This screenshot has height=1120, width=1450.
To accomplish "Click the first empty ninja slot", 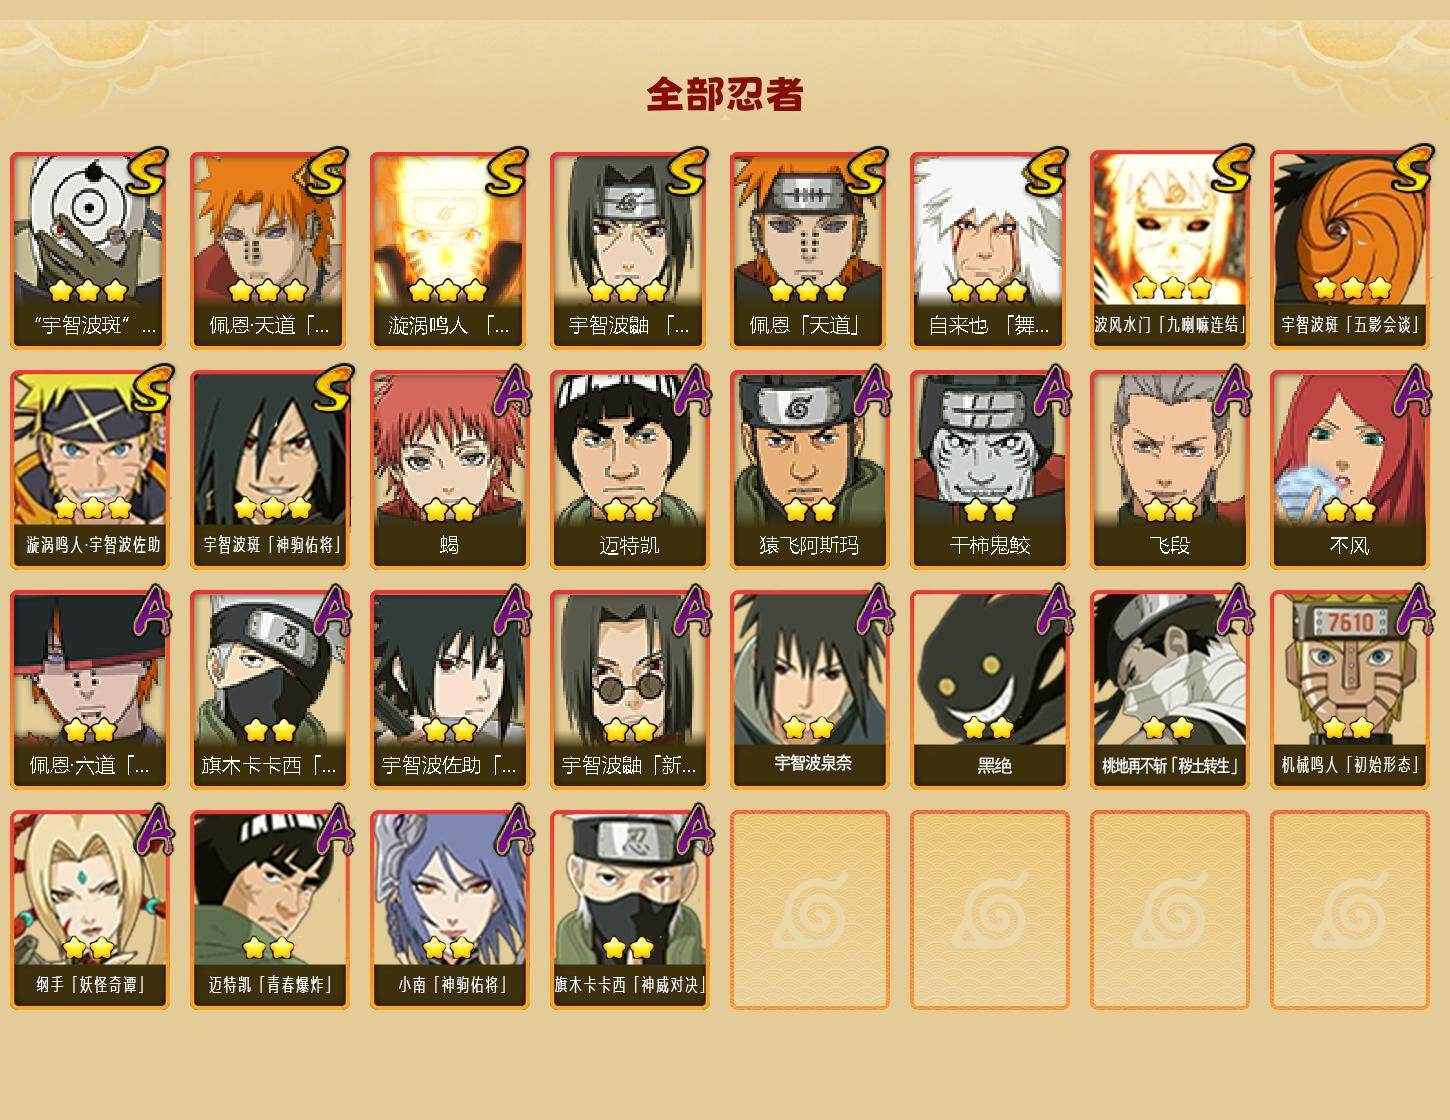I will coord(809,910).
